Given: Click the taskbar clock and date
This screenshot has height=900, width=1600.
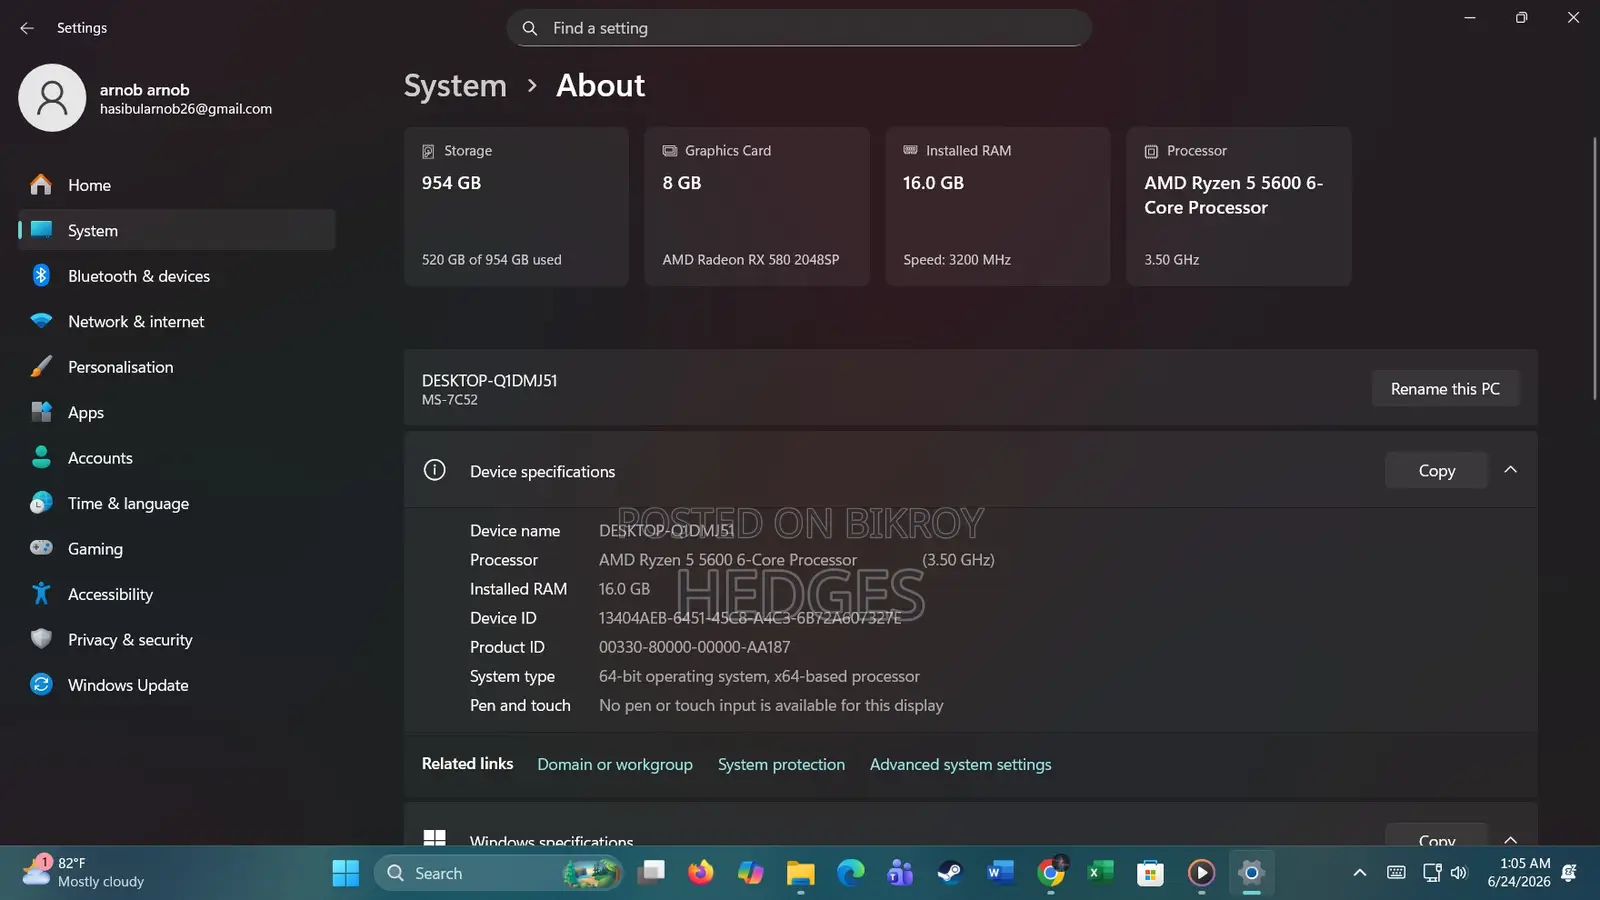Looking at the screenshot, I should click(x=1519, y=872).
